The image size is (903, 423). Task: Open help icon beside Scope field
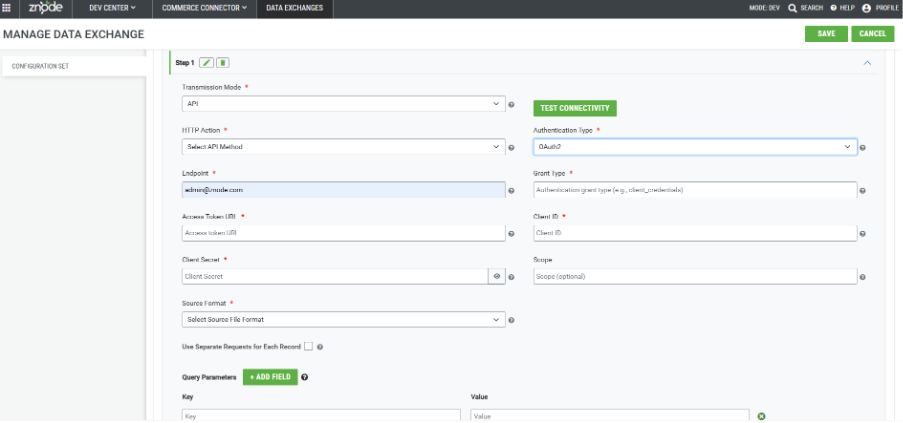(x=863, y=277)
